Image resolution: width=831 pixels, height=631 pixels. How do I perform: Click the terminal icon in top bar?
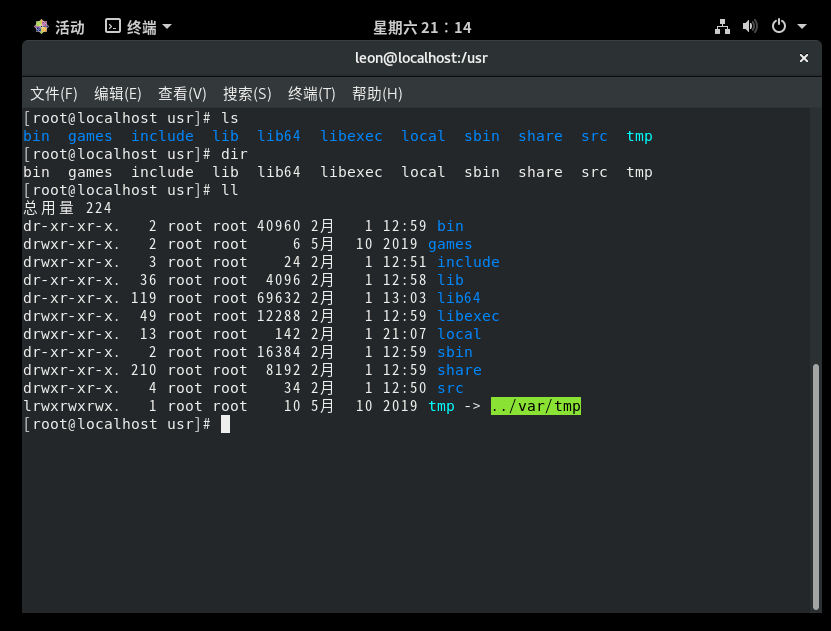tap(113, 26)
